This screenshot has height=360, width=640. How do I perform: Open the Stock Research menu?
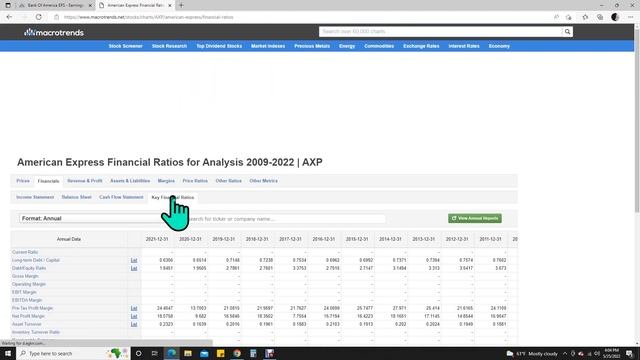pos(169,46)
